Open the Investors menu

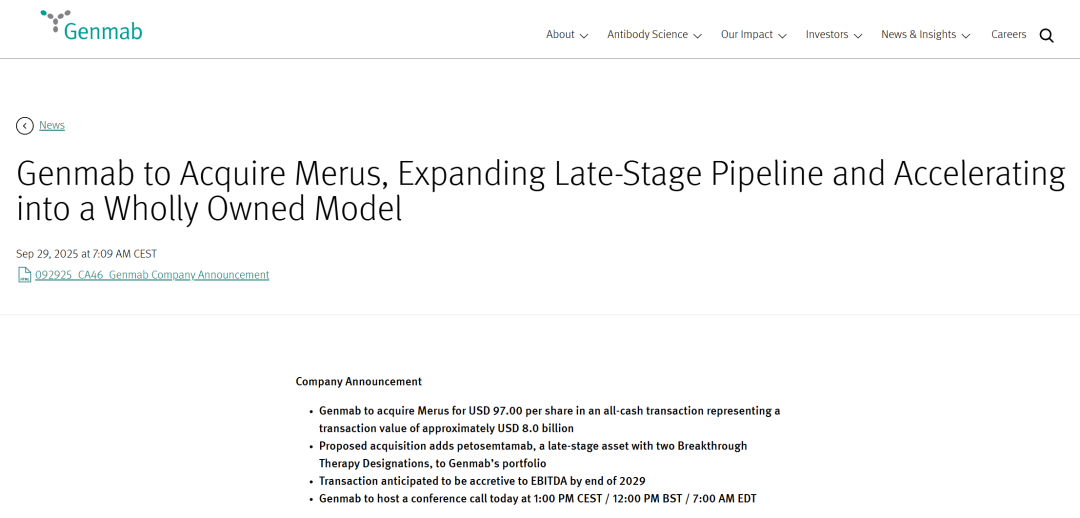point(827,35)
